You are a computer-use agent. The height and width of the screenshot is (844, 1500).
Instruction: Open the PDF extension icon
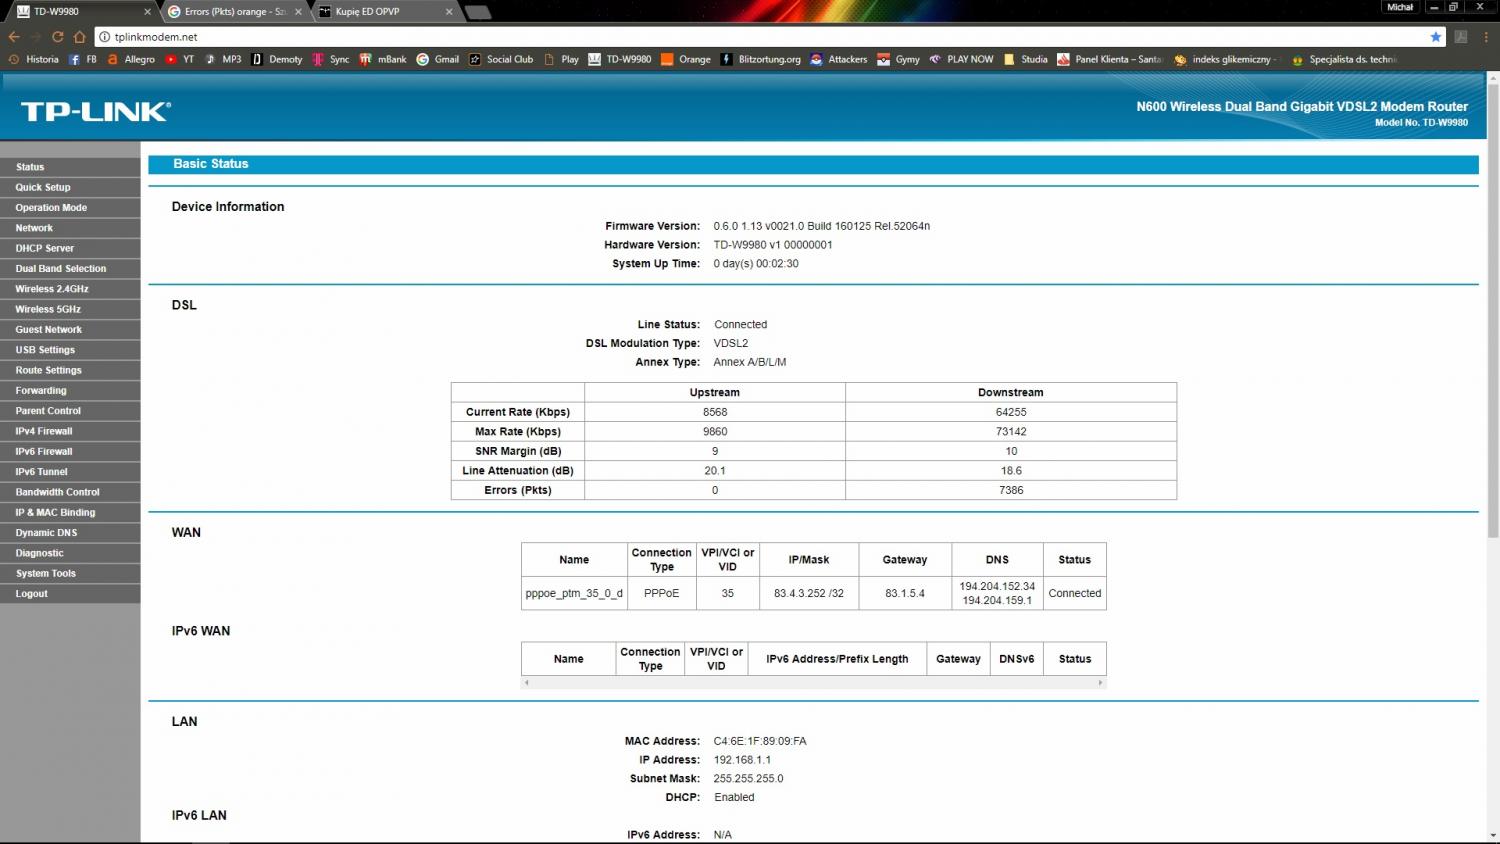(x=1461, y=37)
